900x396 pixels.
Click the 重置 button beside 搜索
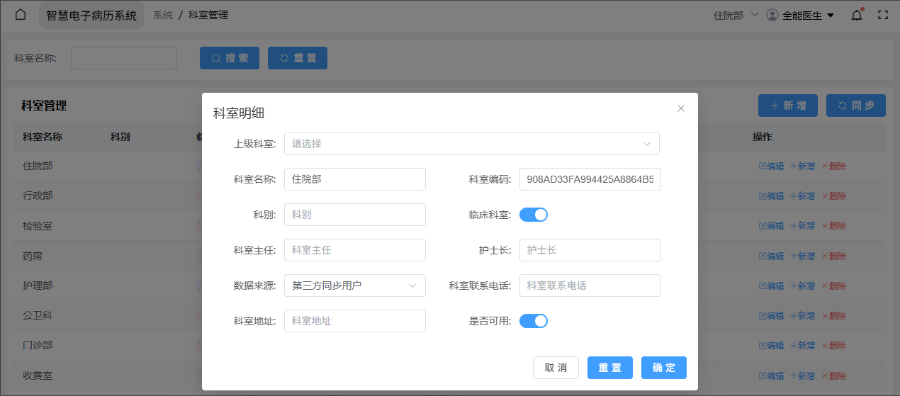pyautogui.click(x=297, y=58)
